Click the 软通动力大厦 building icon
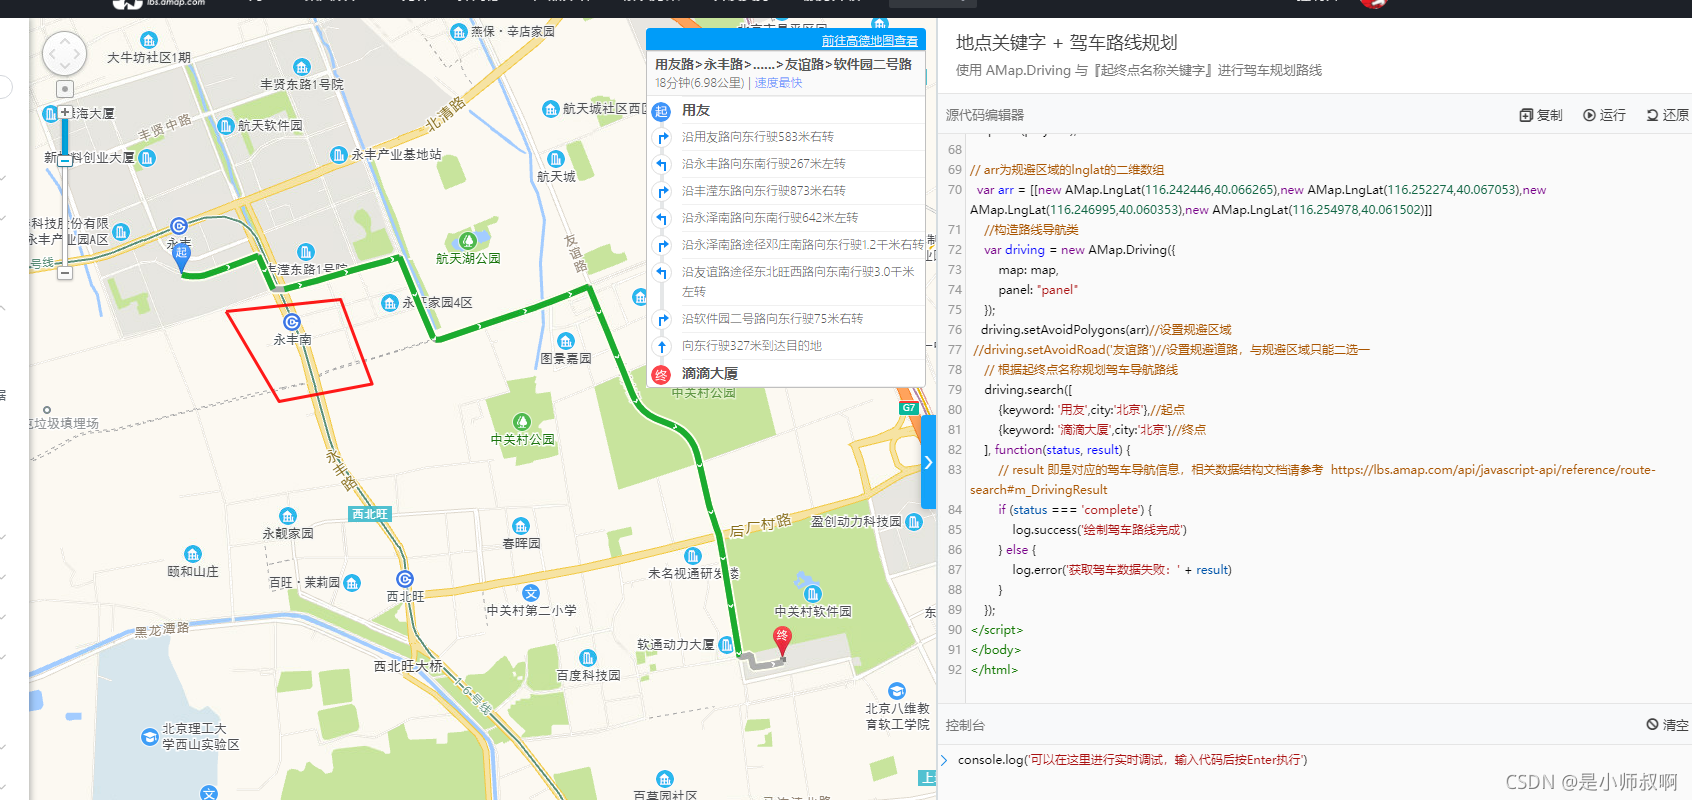The image size is (1692, 800). coord(726,645)
